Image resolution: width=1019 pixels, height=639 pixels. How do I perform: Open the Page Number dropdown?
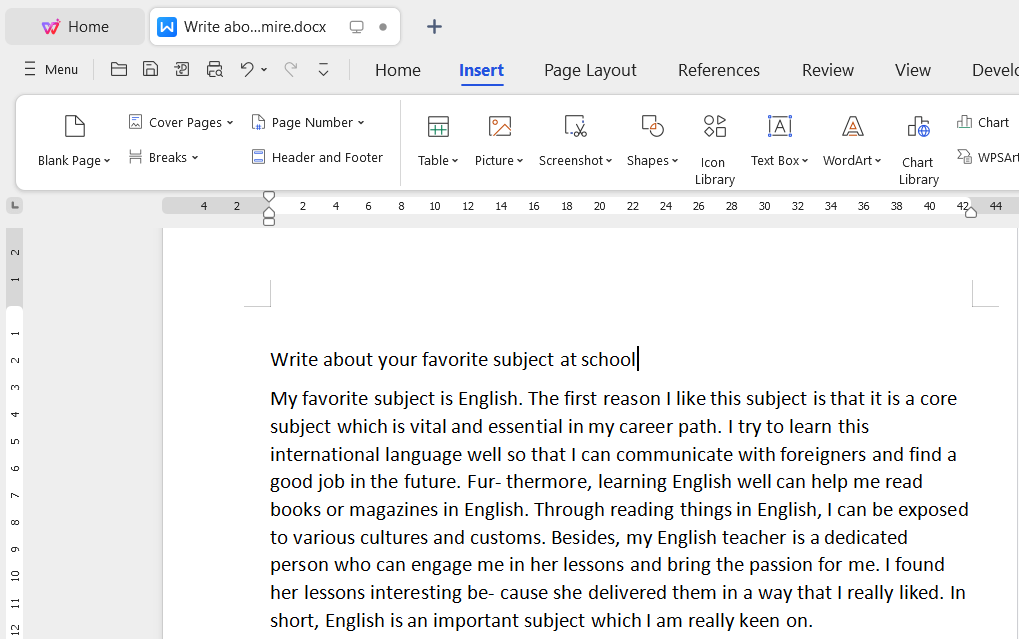click(307, 122)
